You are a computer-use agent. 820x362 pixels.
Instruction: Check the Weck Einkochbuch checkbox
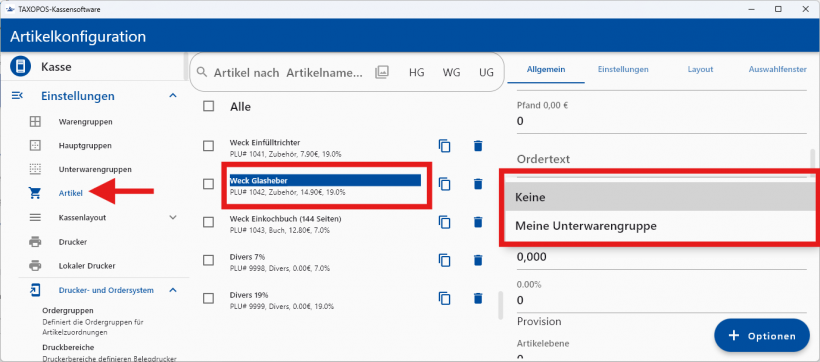click(x=209, y=222)
